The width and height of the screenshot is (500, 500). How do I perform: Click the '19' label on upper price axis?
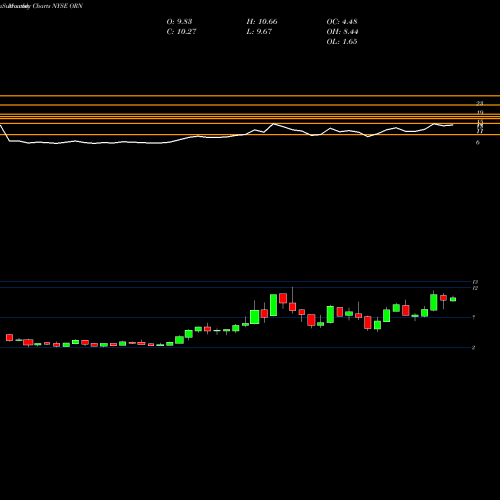point(480,112)
